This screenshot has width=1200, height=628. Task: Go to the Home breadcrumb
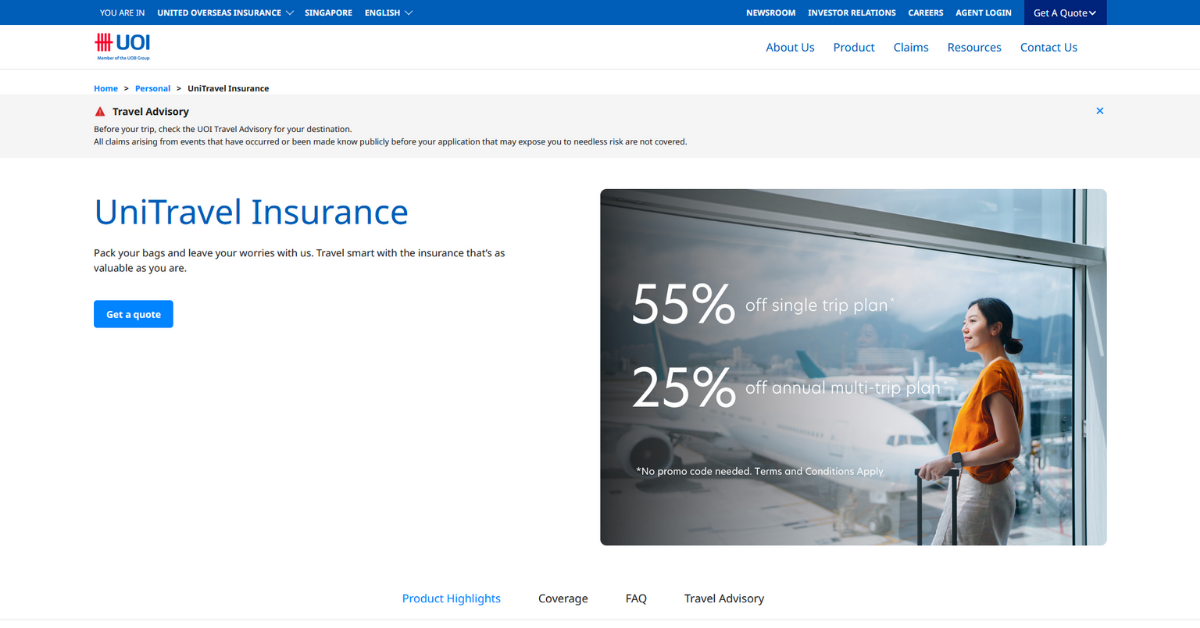106,88
